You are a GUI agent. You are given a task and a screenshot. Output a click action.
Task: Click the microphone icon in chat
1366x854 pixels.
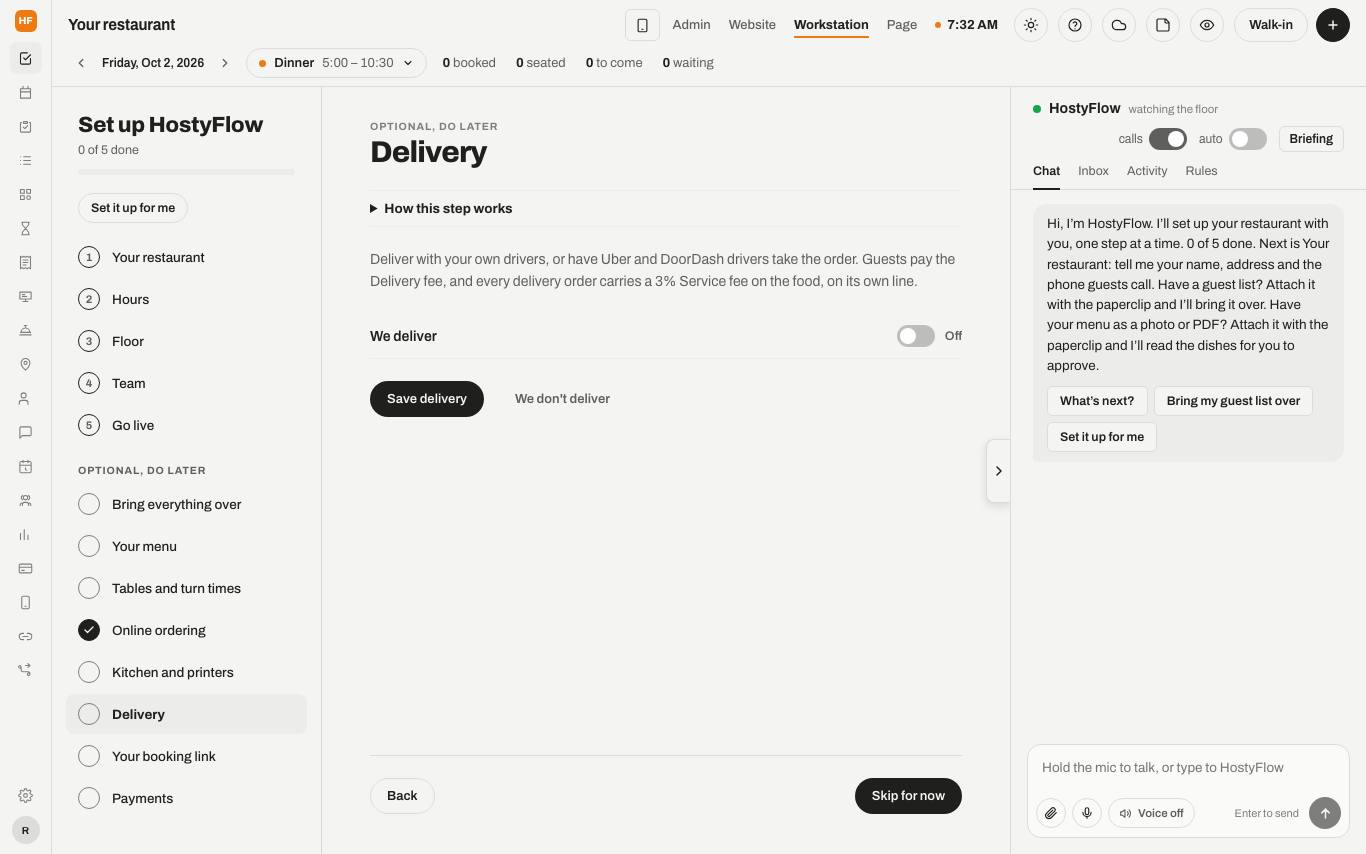coord(1087,813)
